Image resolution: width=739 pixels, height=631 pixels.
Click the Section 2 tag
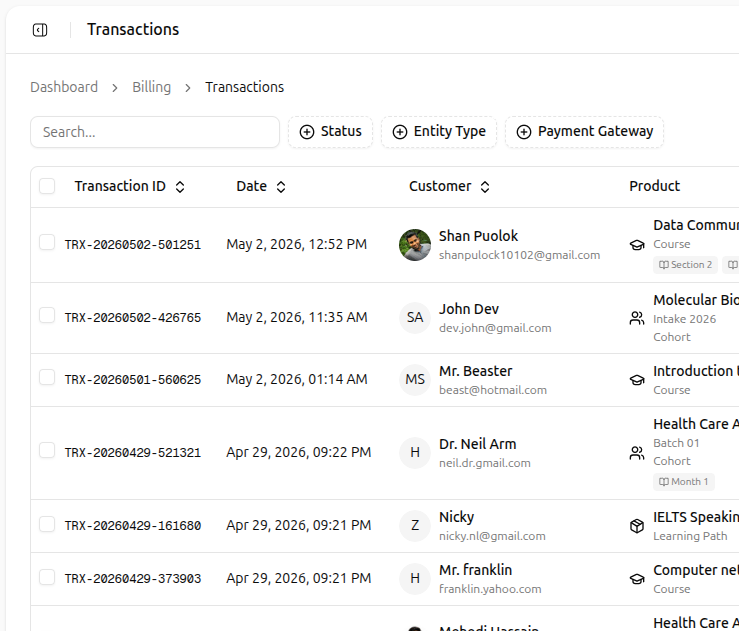[685, 265]
